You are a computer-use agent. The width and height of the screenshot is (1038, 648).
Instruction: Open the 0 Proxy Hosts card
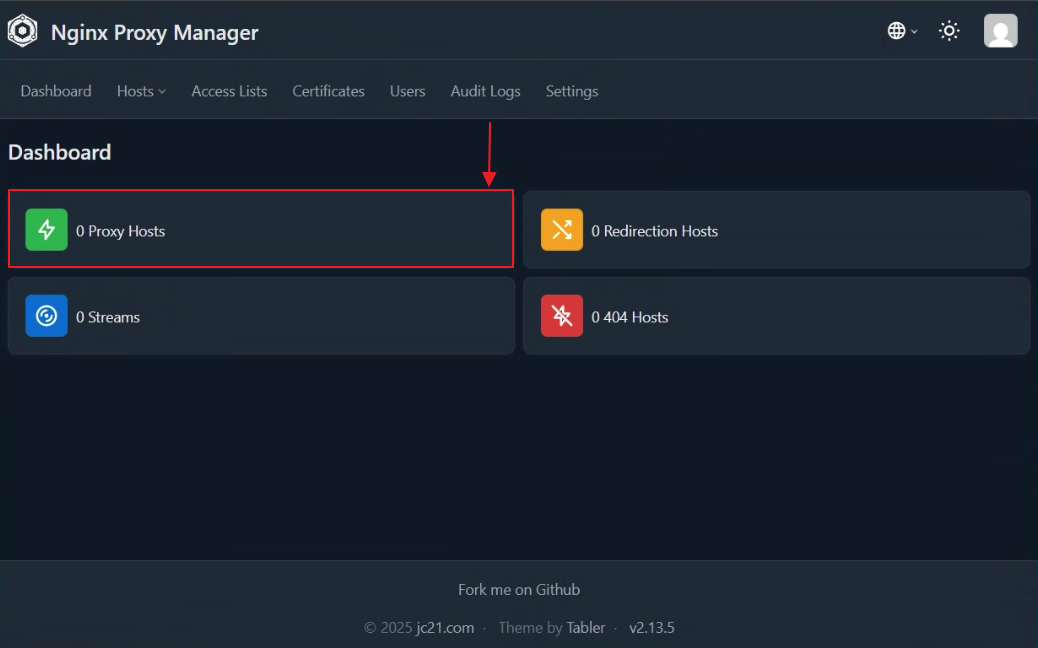point(261,229)
